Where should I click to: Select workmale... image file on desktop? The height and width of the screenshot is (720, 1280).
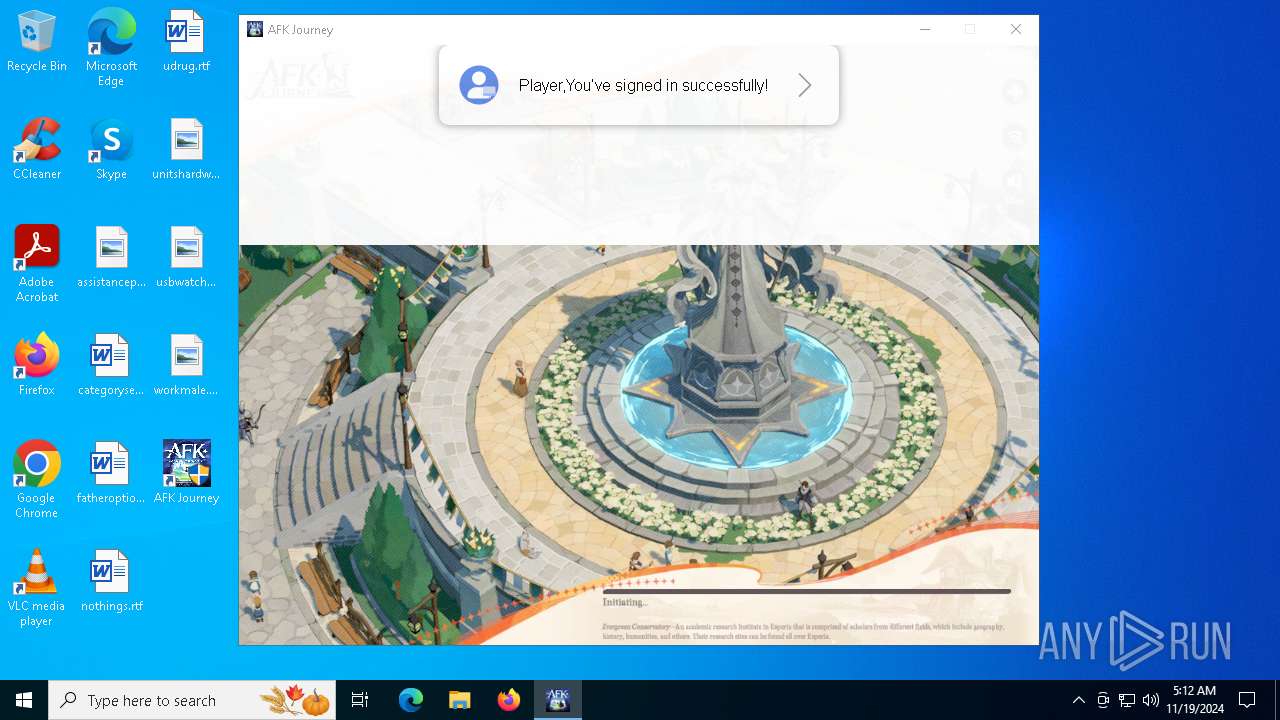click(186, 366)
